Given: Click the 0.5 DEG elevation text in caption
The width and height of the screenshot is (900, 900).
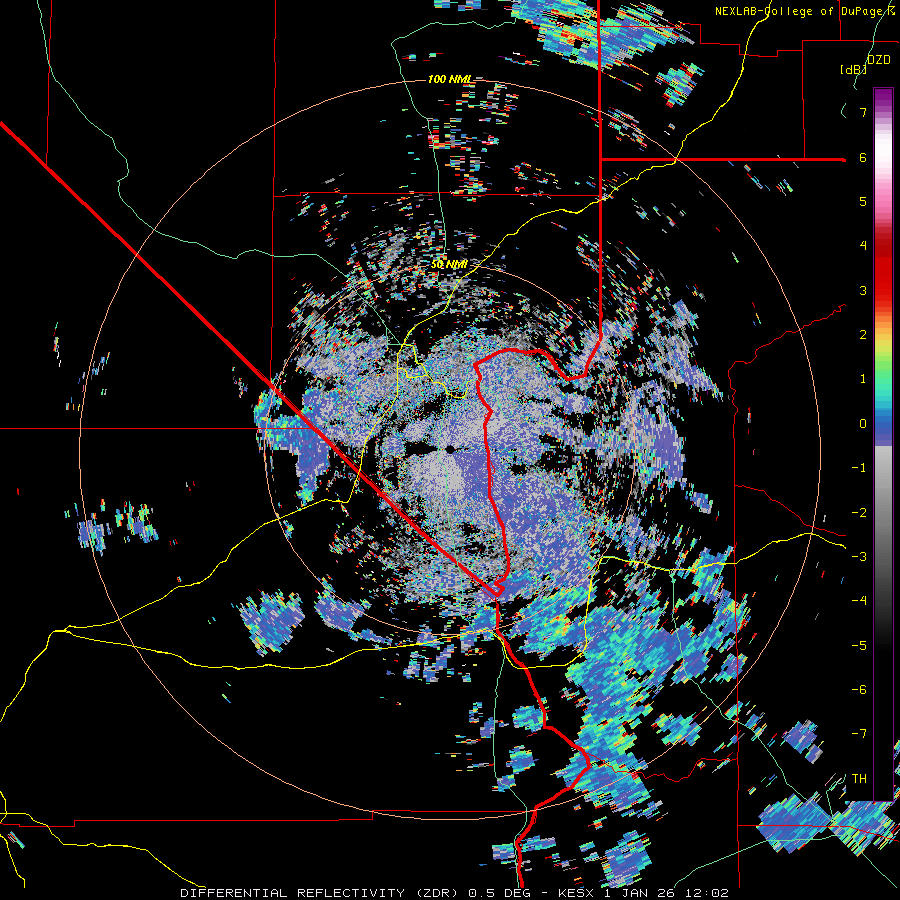Looking at the screenshot, I should pyautogui.click(x=499, y=893).
